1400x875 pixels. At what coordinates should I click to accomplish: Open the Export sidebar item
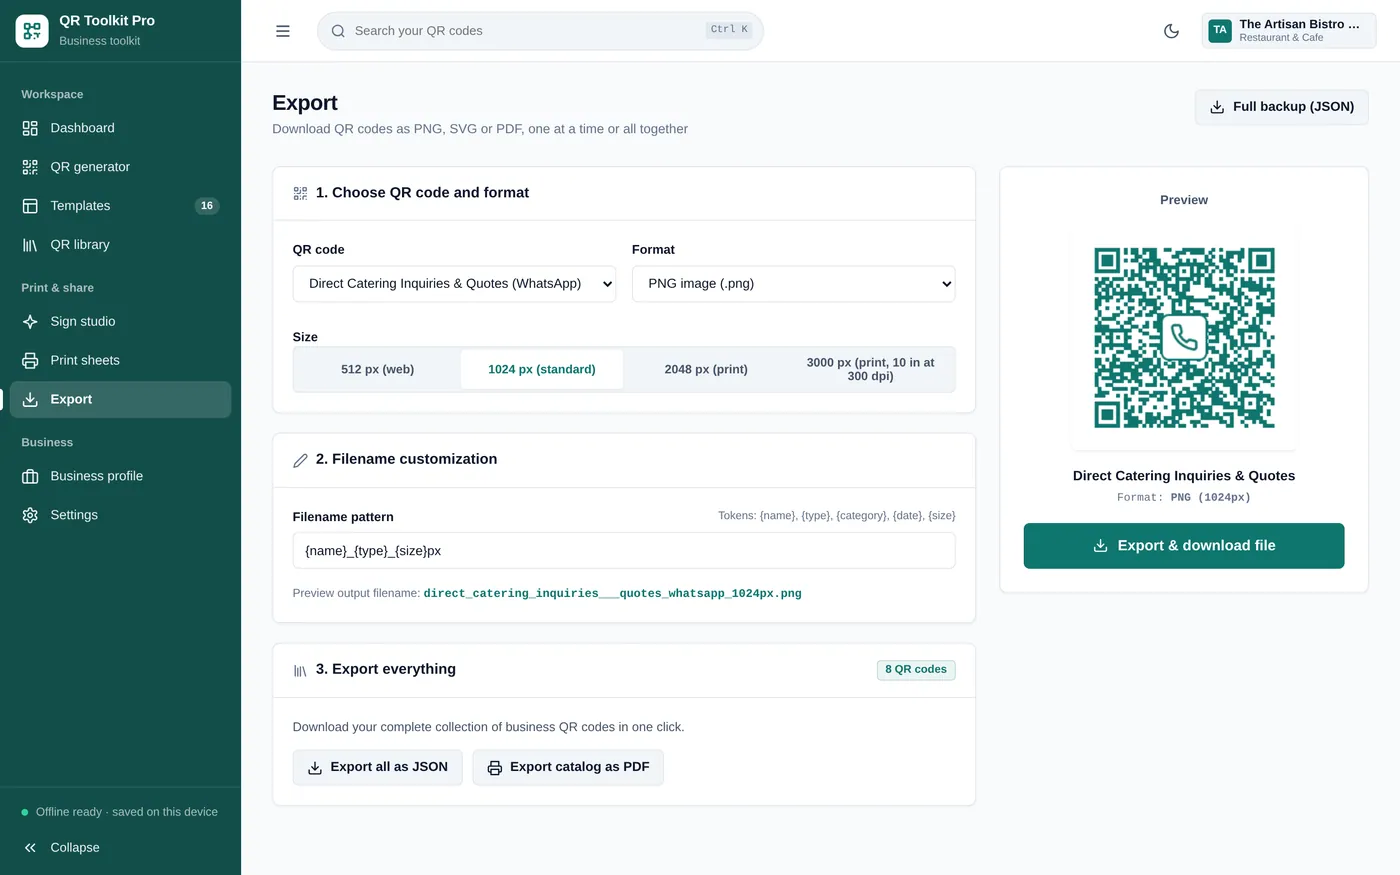pos(120,400)
